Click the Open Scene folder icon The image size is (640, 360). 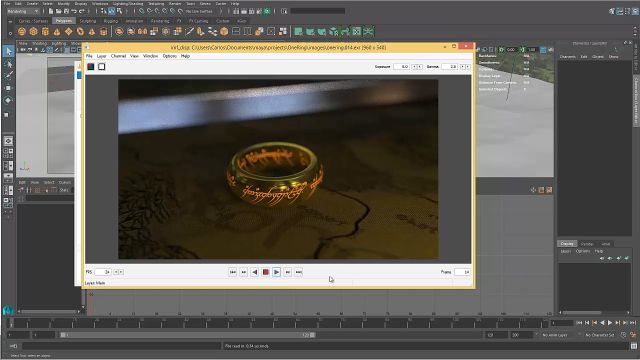tap(59, 11)
